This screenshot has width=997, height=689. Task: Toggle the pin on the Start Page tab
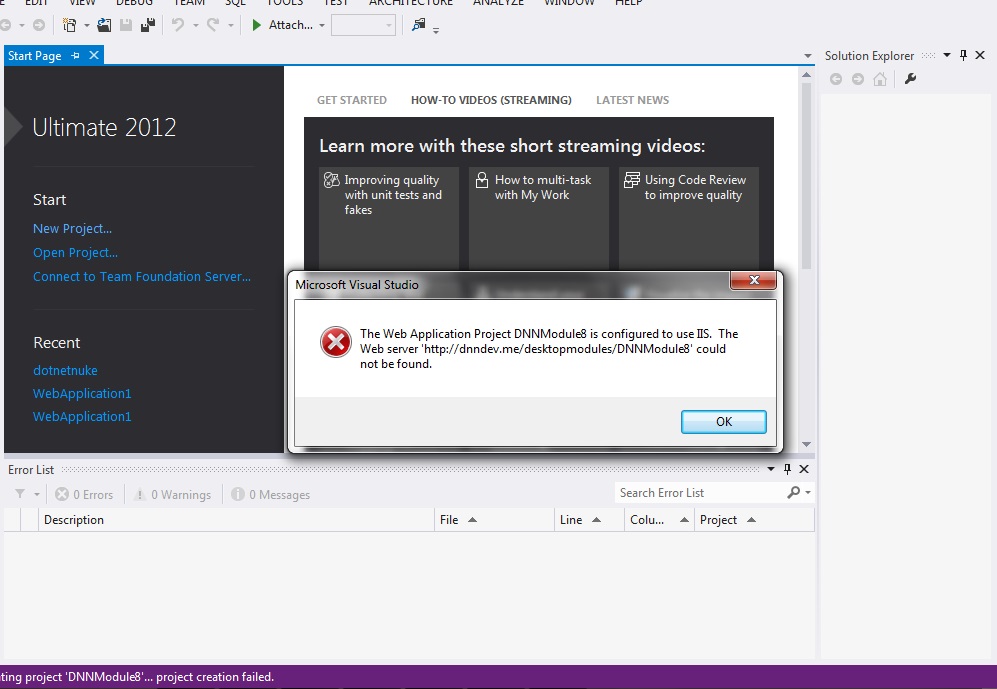pyautogui.click(x=75, y=55)
